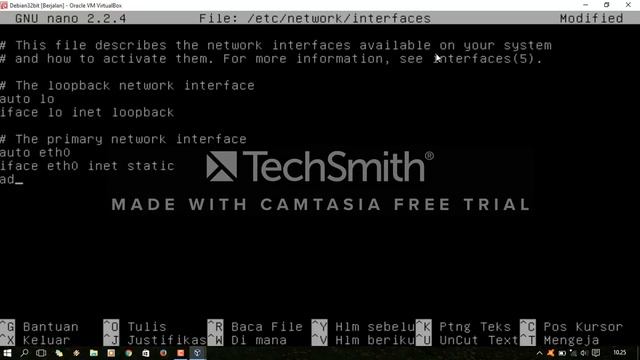The width and height of the screenshot is (640, 360).
Task: Click ^J Justifikasi shortcut
Action: (155, 340)
